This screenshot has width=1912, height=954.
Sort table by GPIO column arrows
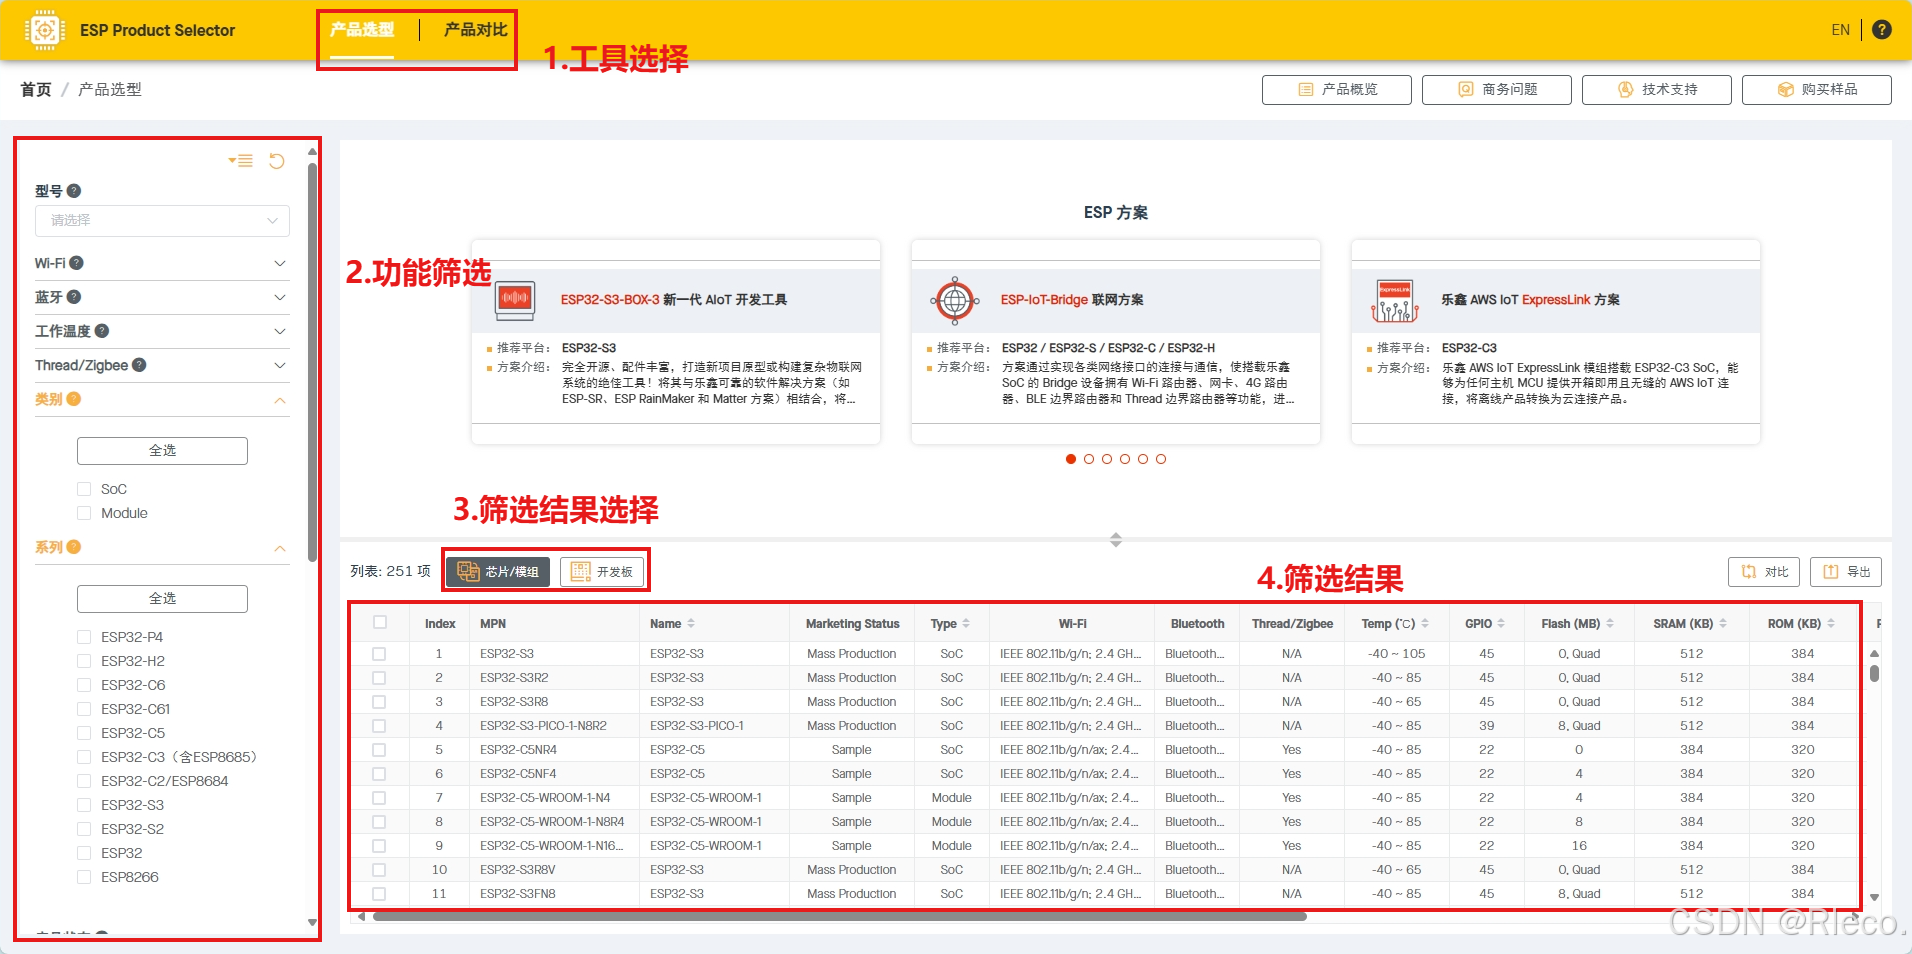(x=1502, y=624)
